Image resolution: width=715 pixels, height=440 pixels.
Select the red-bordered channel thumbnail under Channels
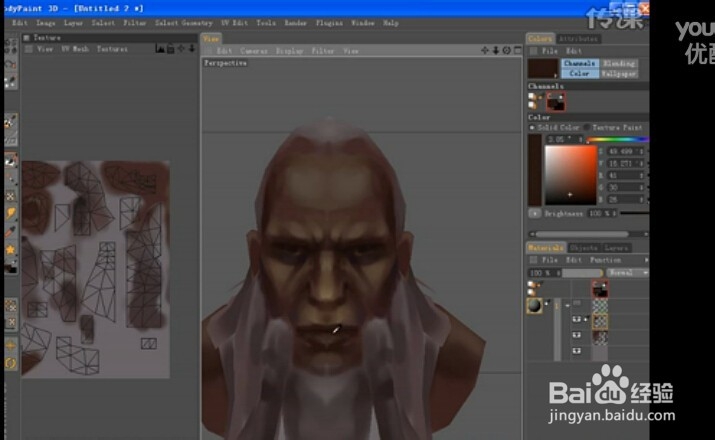tap(555, 101)
